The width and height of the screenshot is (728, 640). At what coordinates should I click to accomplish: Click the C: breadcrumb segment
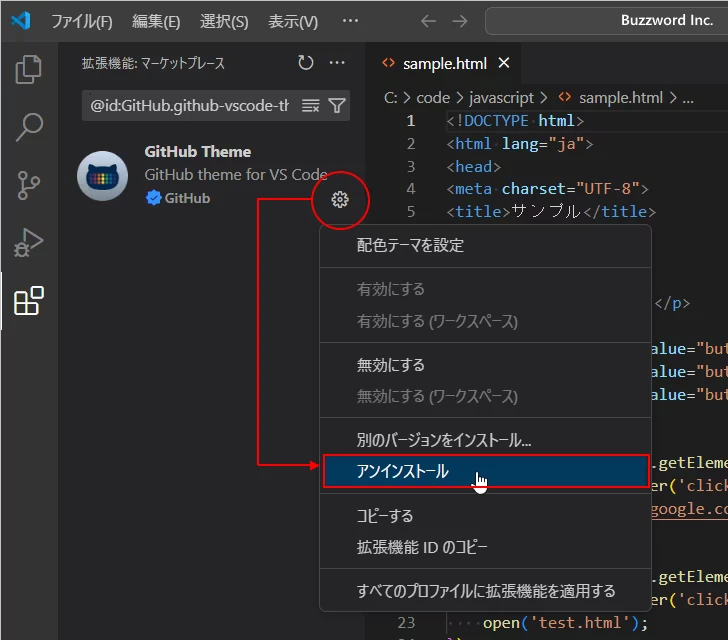[x=390, y=98]
